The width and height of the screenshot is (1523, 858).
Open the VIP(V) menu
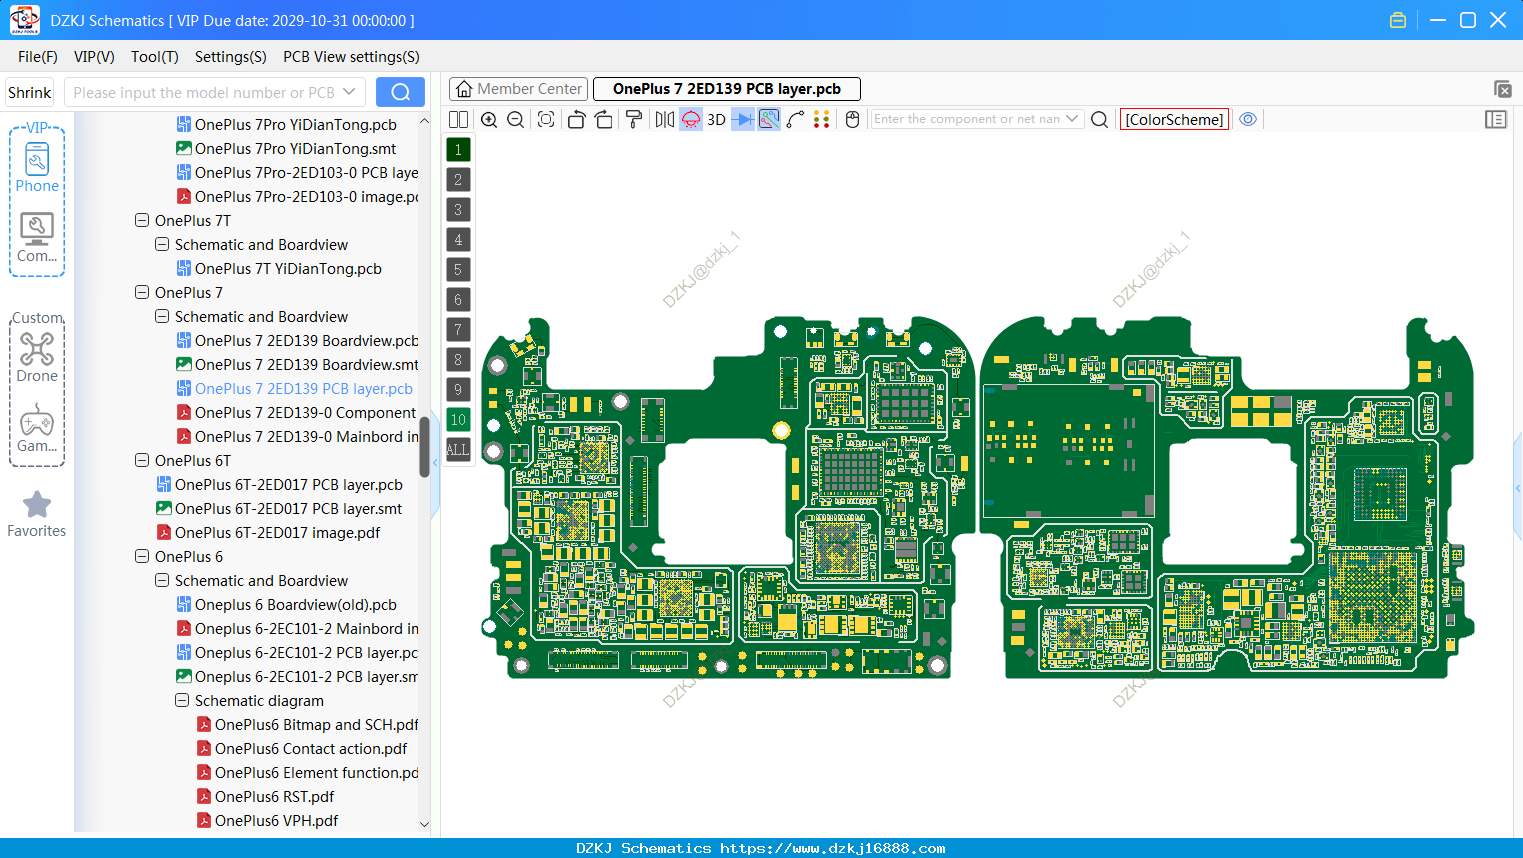point(94,57)
